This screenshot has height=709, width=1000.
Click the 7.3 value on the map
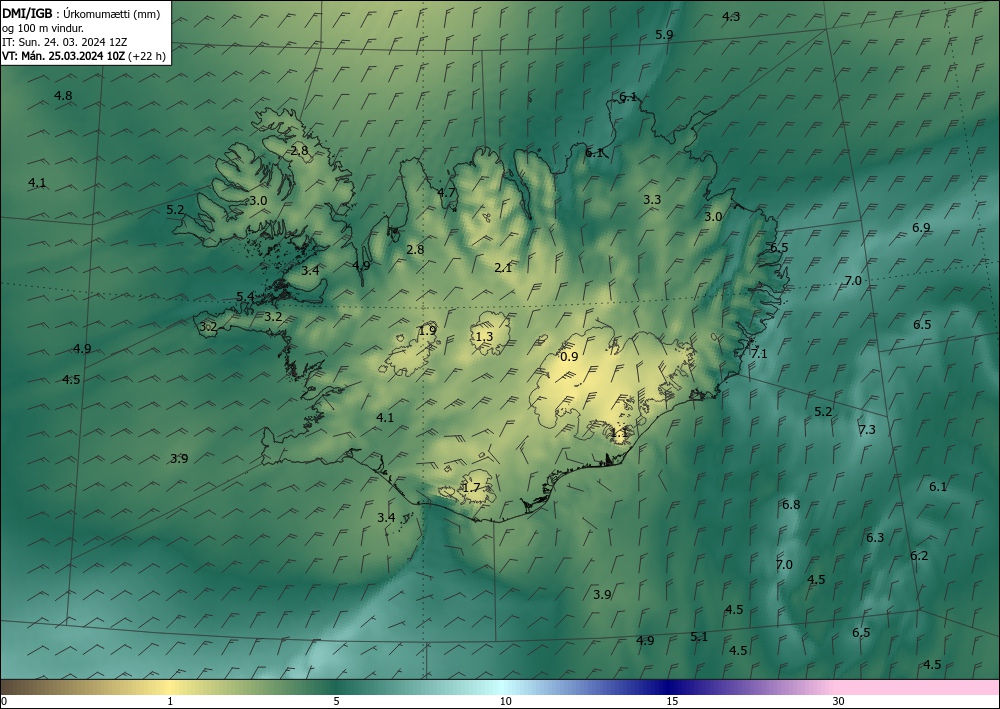pos(867,430)
